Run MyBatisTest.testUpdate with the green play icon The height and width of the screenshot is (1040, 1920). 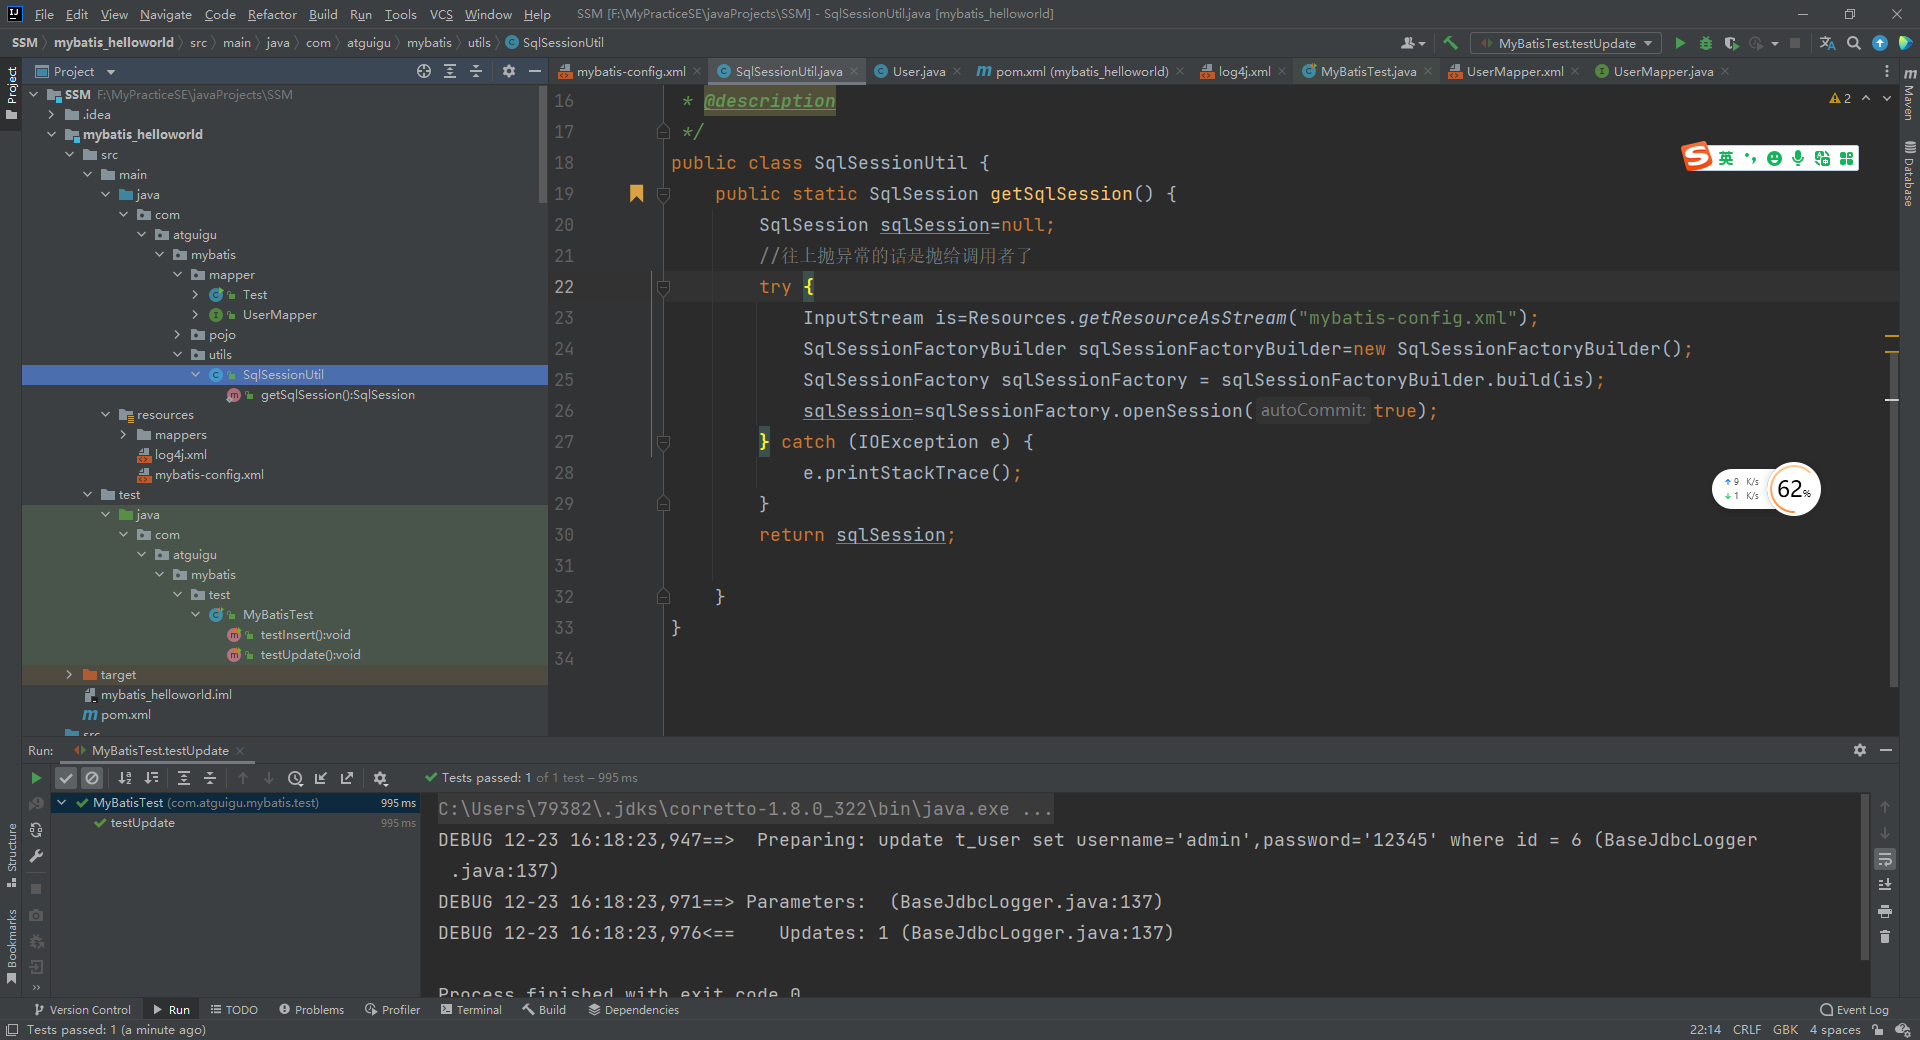(1680, 43)
